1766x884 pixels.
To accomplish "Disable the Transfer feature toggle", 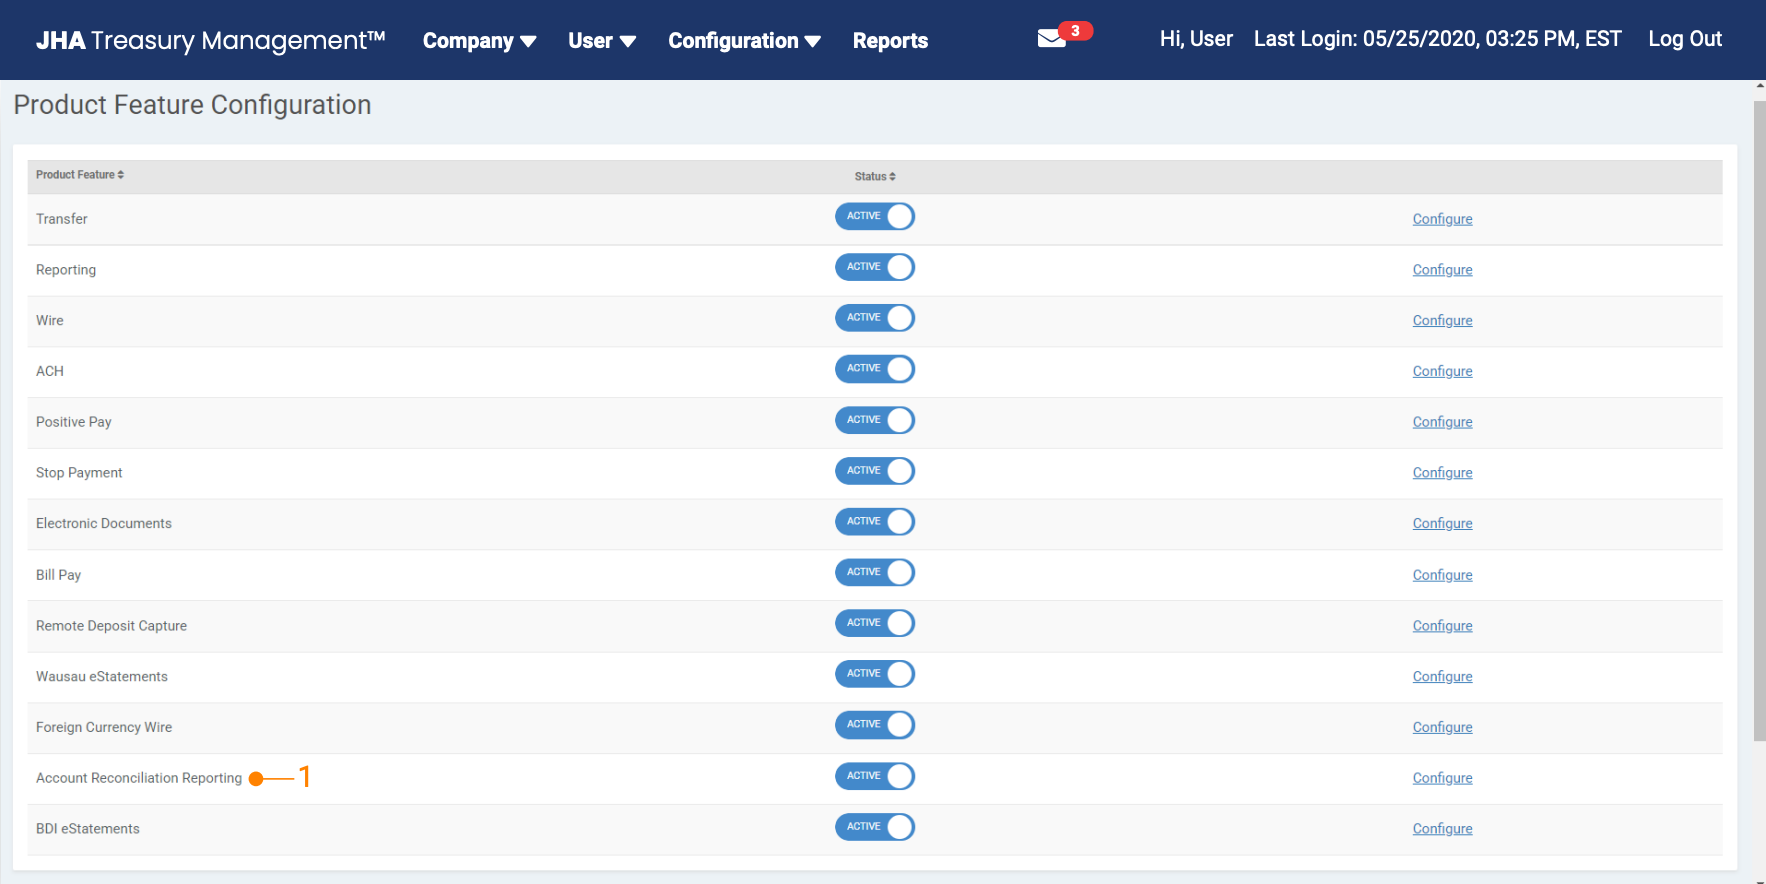I will click(875, 217).
